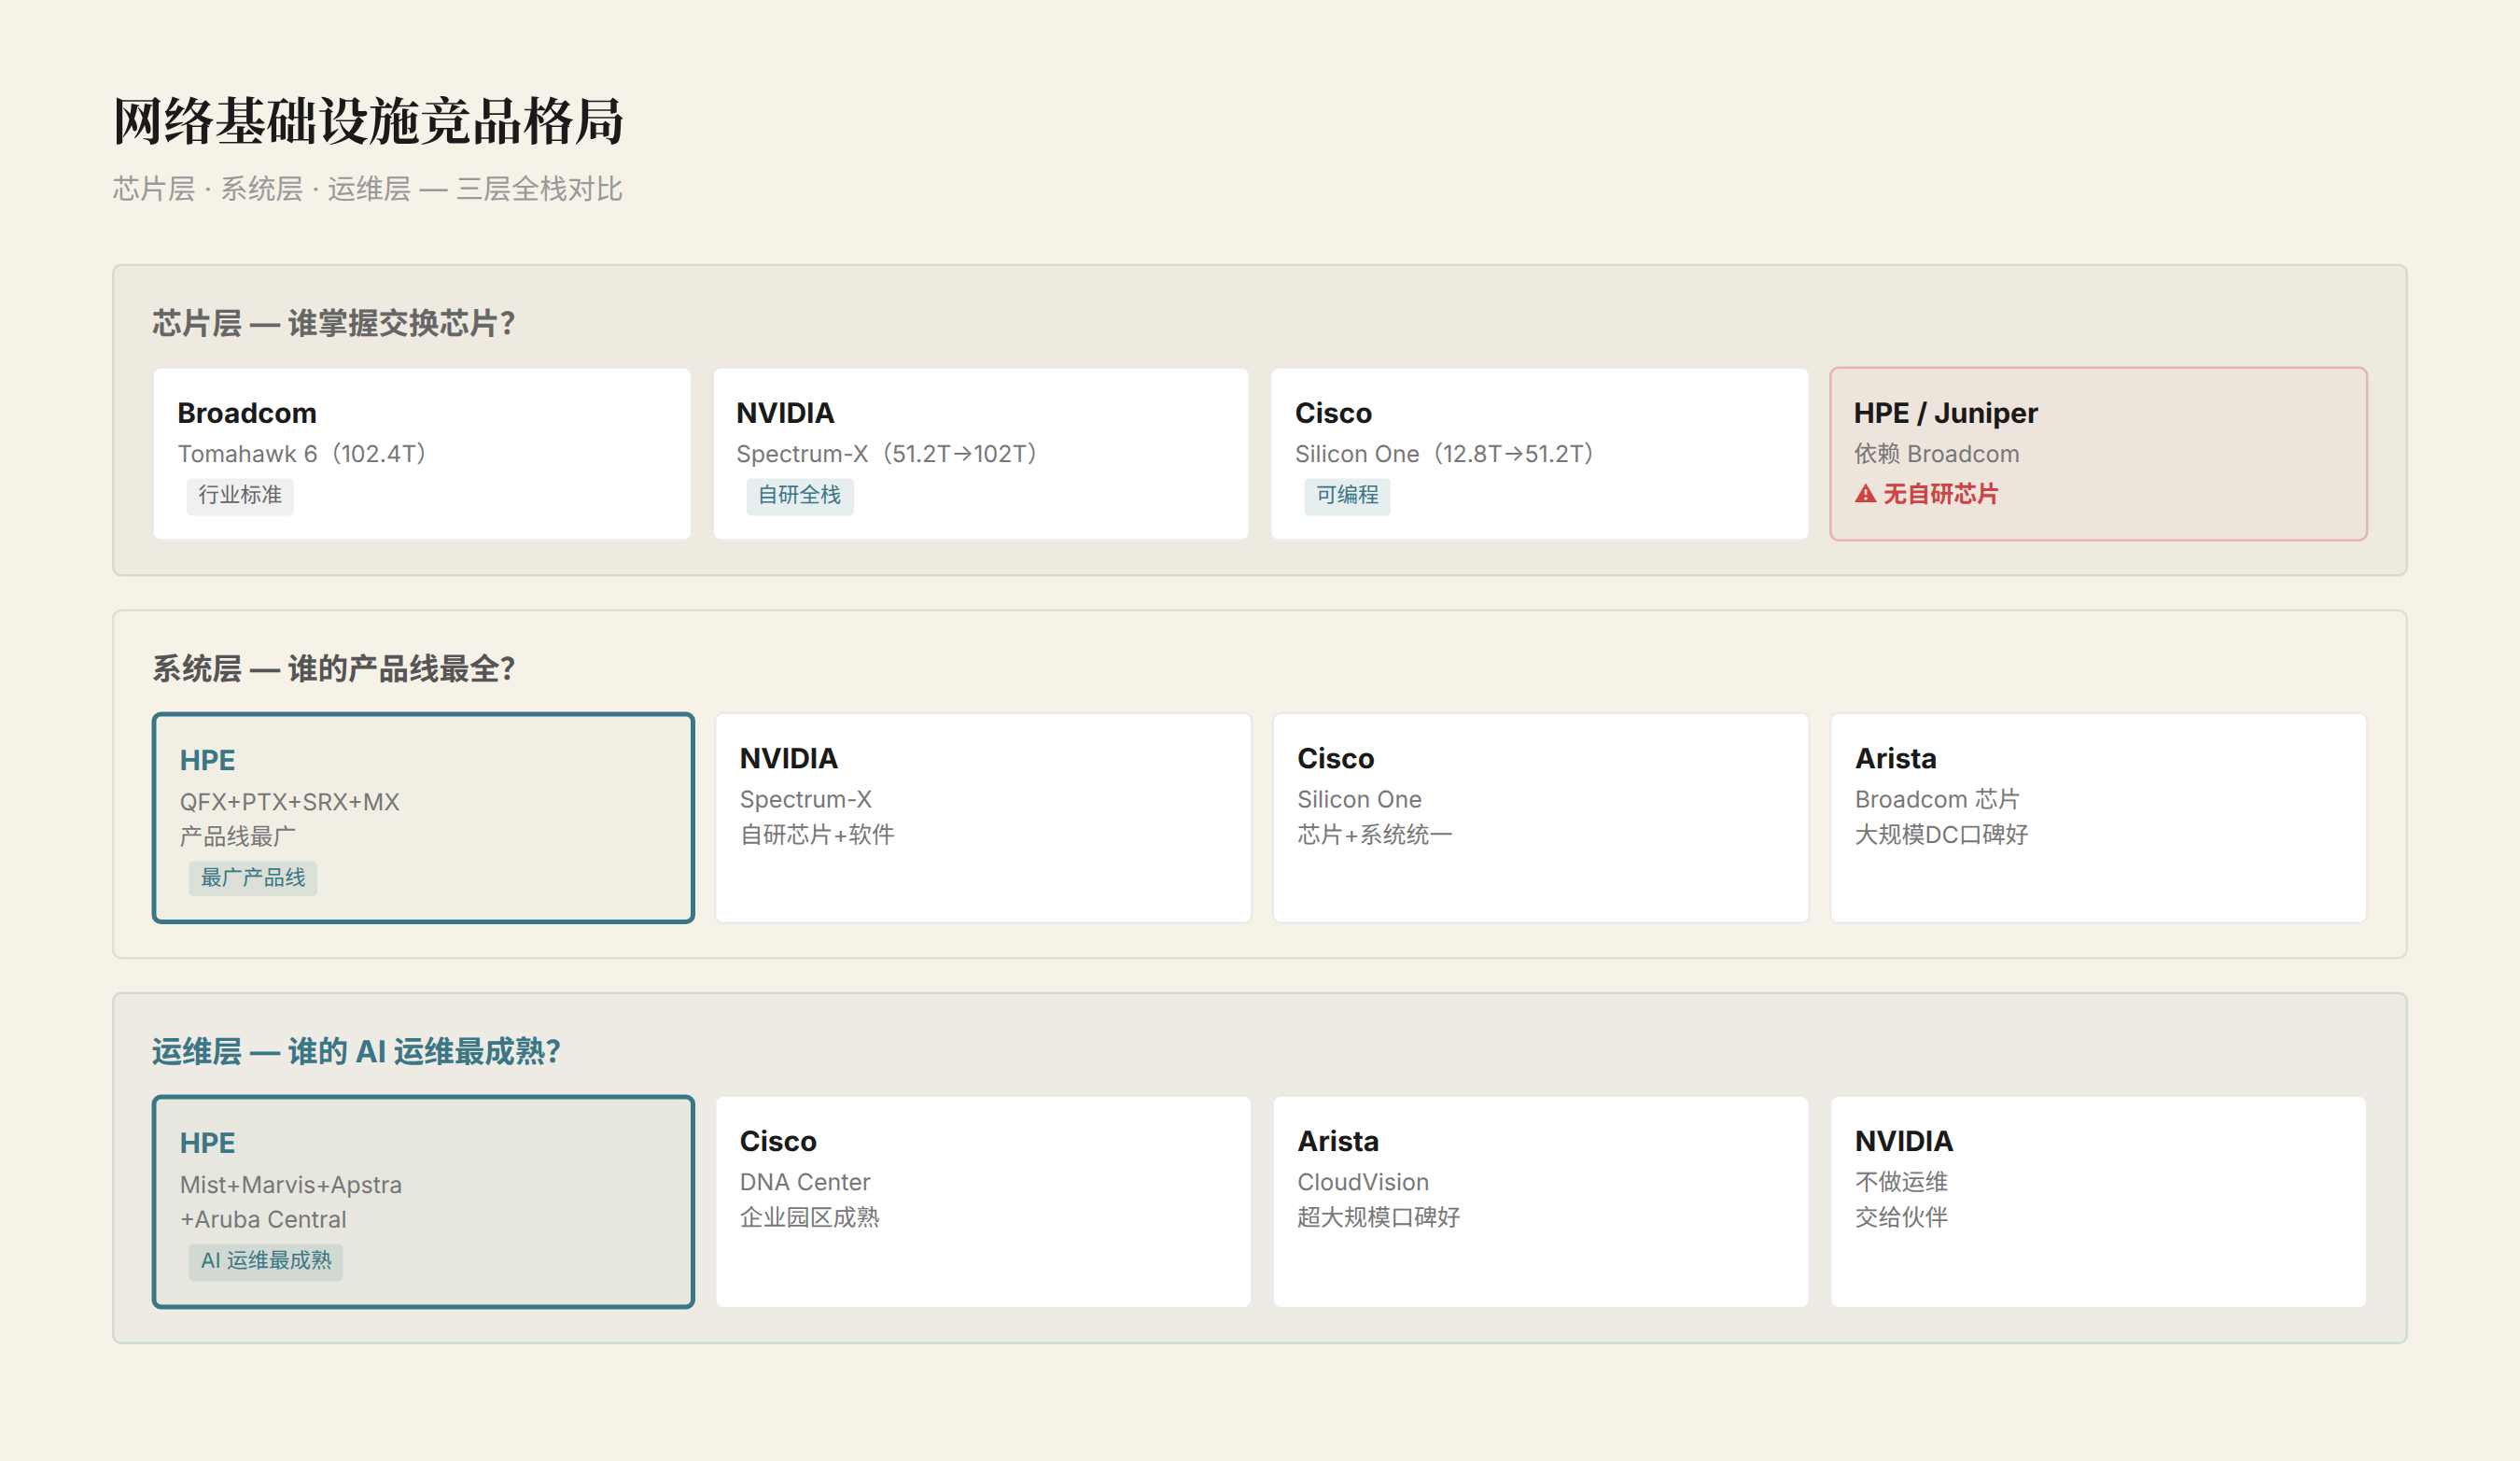Click the 最广产品线 tag
Screen dimensions: 2520x1461
click(253, 878)
